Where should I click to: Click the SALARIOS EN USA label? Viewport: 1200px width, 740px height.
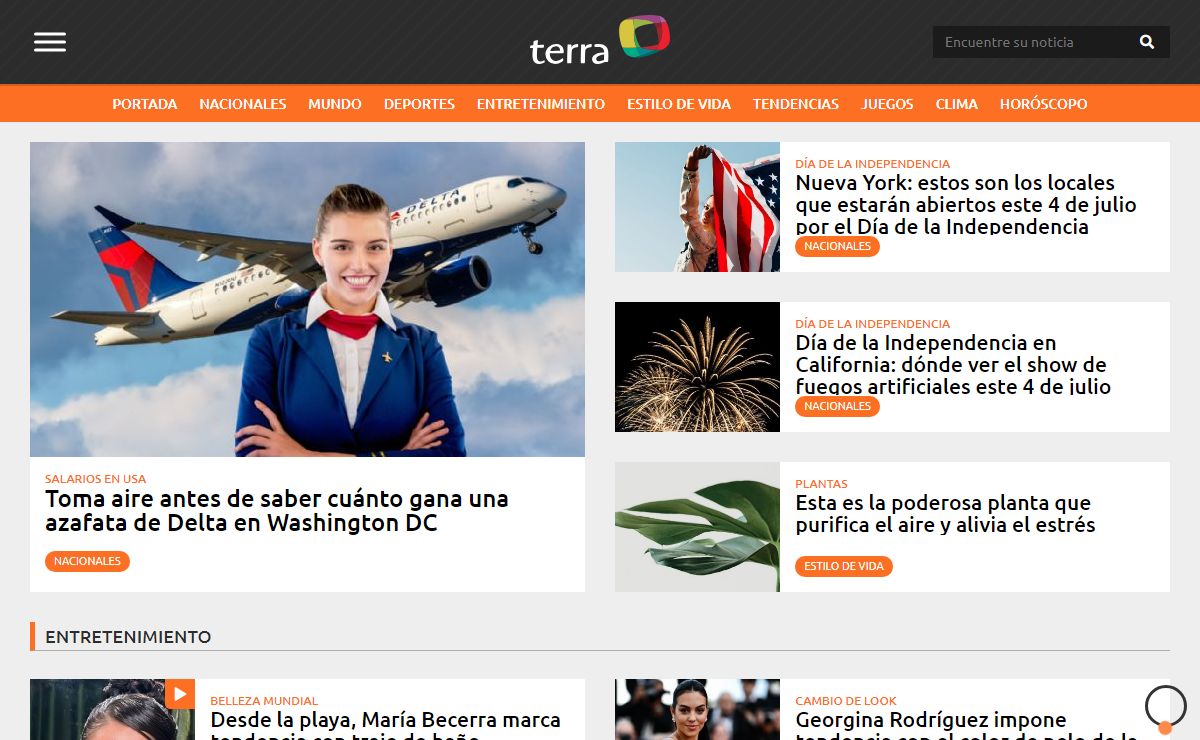click(x=95, y=479)
